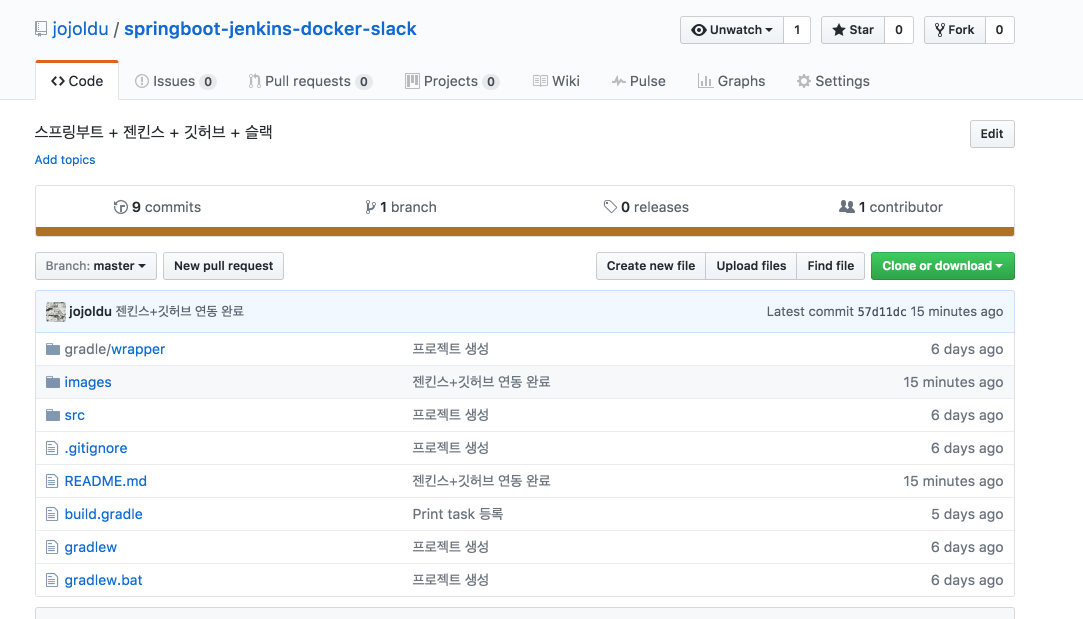Go to the Projects tab
Screen dimensions: 1083x619
(452, 81)
